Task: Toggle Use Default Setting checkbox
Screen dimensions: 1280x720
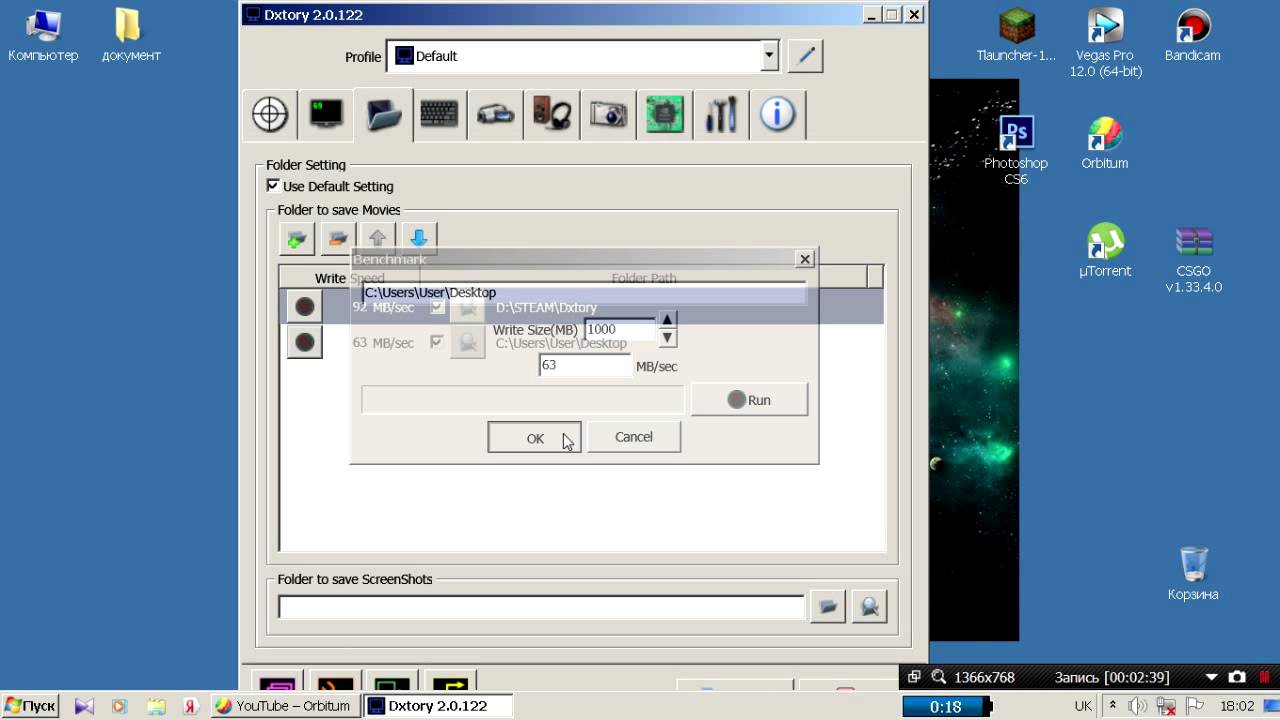Action: point(273,186)
